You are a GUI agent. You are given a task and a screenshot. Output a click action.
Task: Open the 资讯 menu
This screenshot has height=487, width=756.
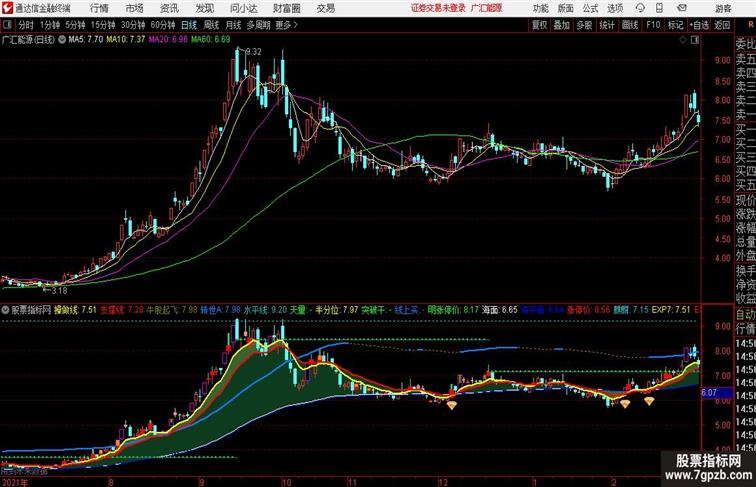click(169, 8)
